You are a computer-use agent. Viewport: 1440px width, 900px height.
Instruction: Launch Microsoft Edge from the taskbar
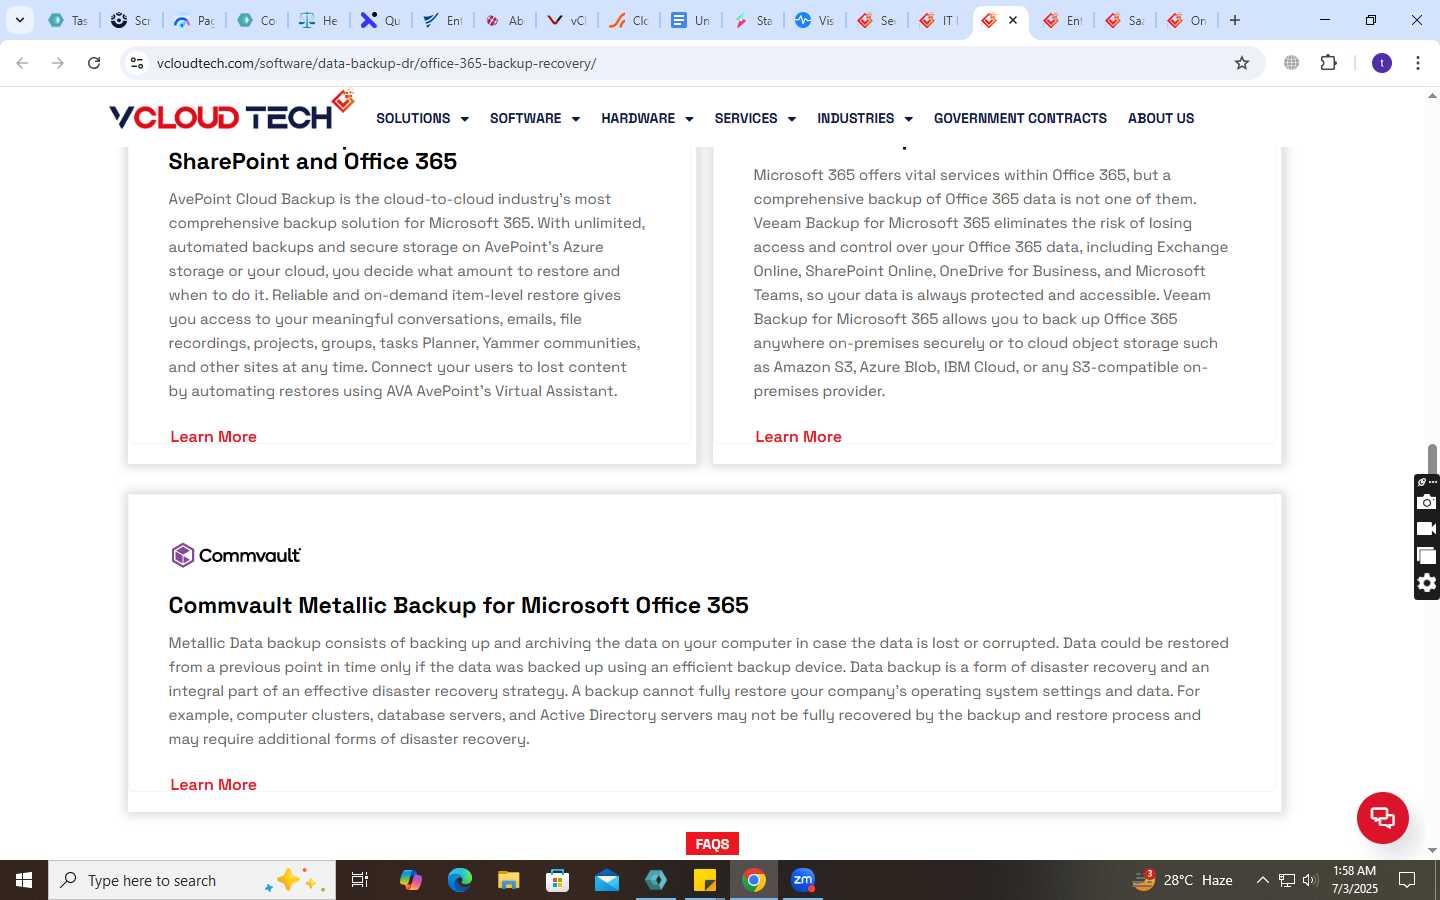[x=460, y=880]
